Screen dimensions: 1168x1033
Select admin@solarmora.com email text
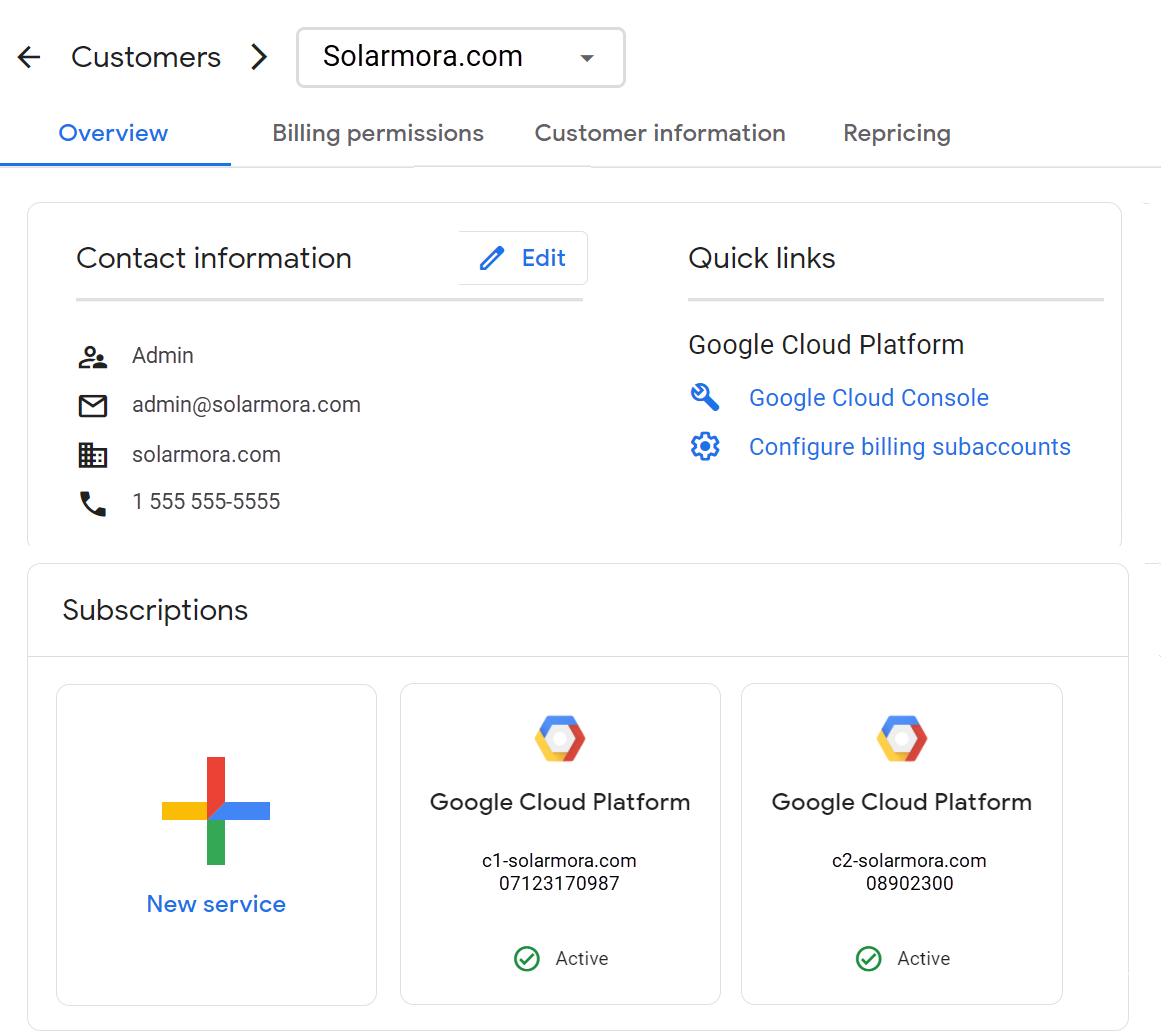pos(247,405)
